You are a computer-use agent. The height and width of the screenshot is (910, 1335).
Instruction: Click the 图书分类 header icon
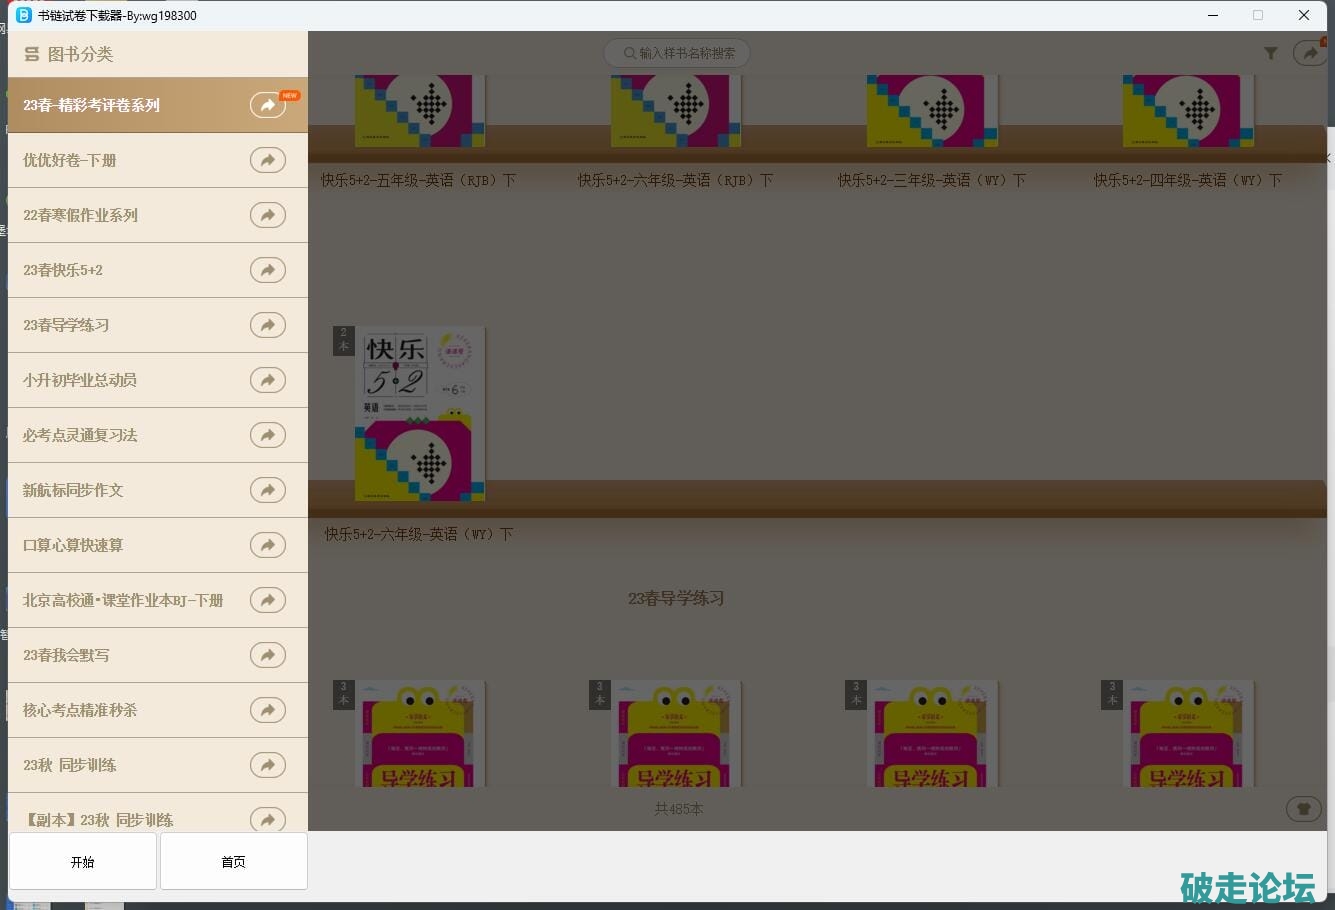point(32,55)
